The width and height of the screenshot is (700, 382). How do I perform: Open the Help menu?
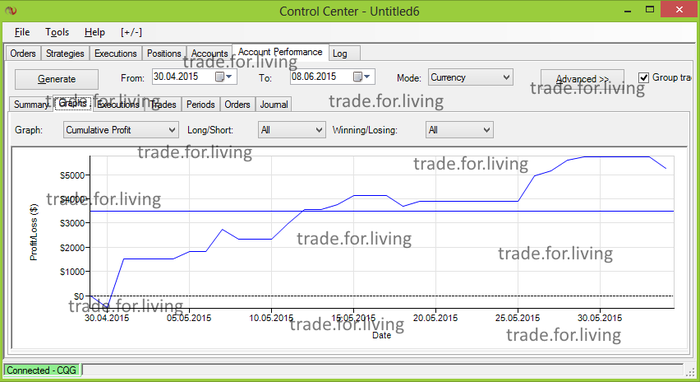click(95, 32)
